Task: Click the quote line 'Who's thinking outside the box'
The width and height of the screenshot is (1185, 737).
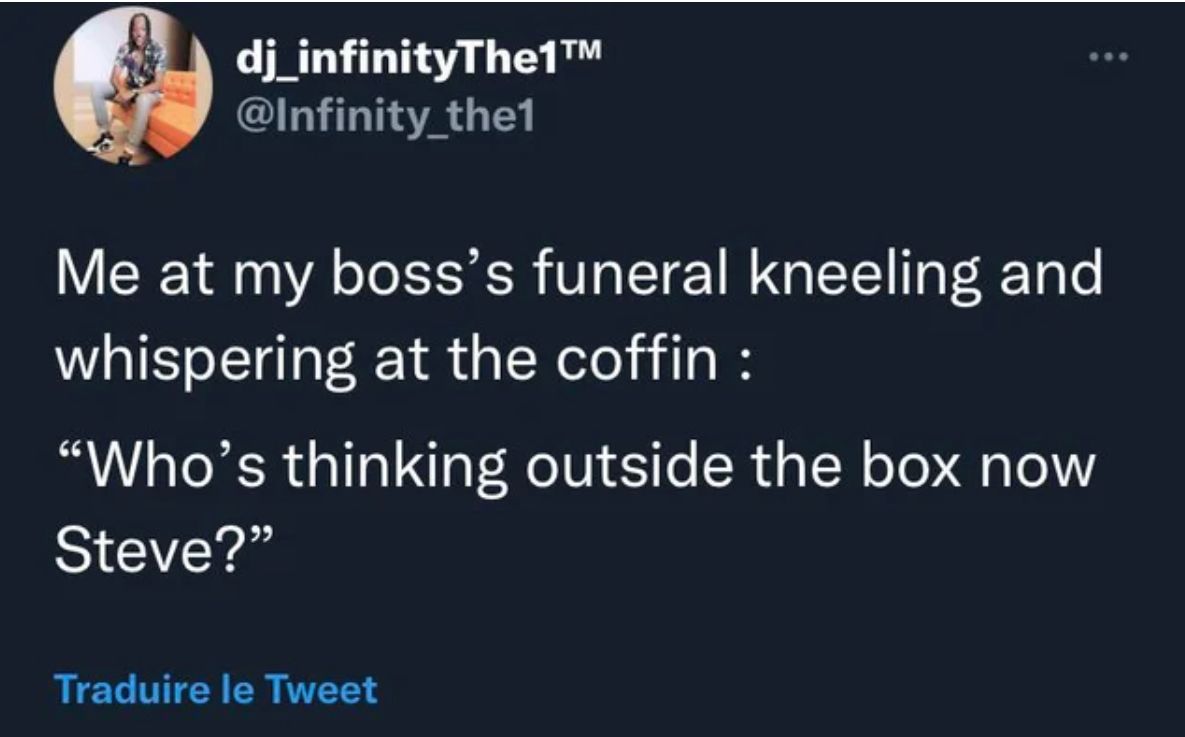Action: coord(570,466)
